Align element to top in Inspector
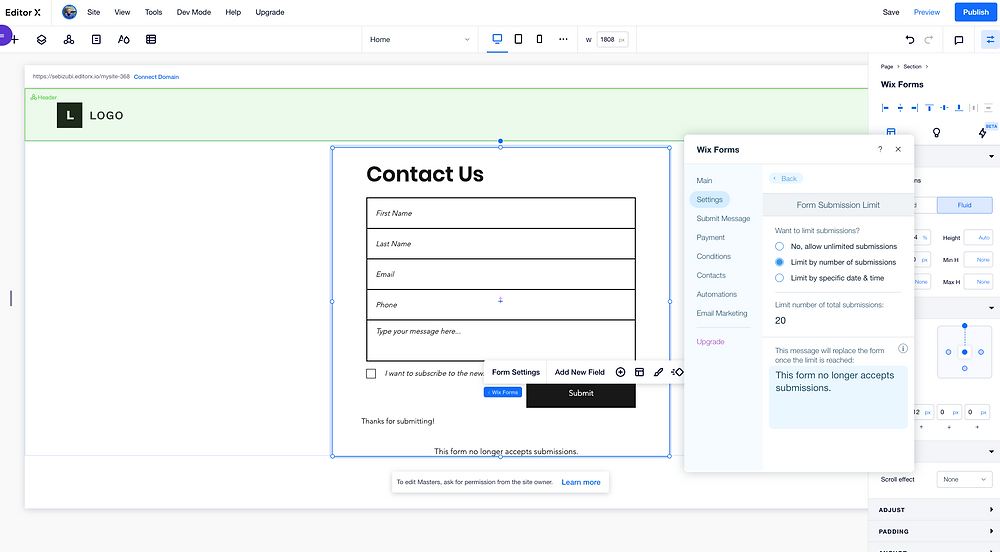Viewport: 1000px width, 552px height. [929, 108]
